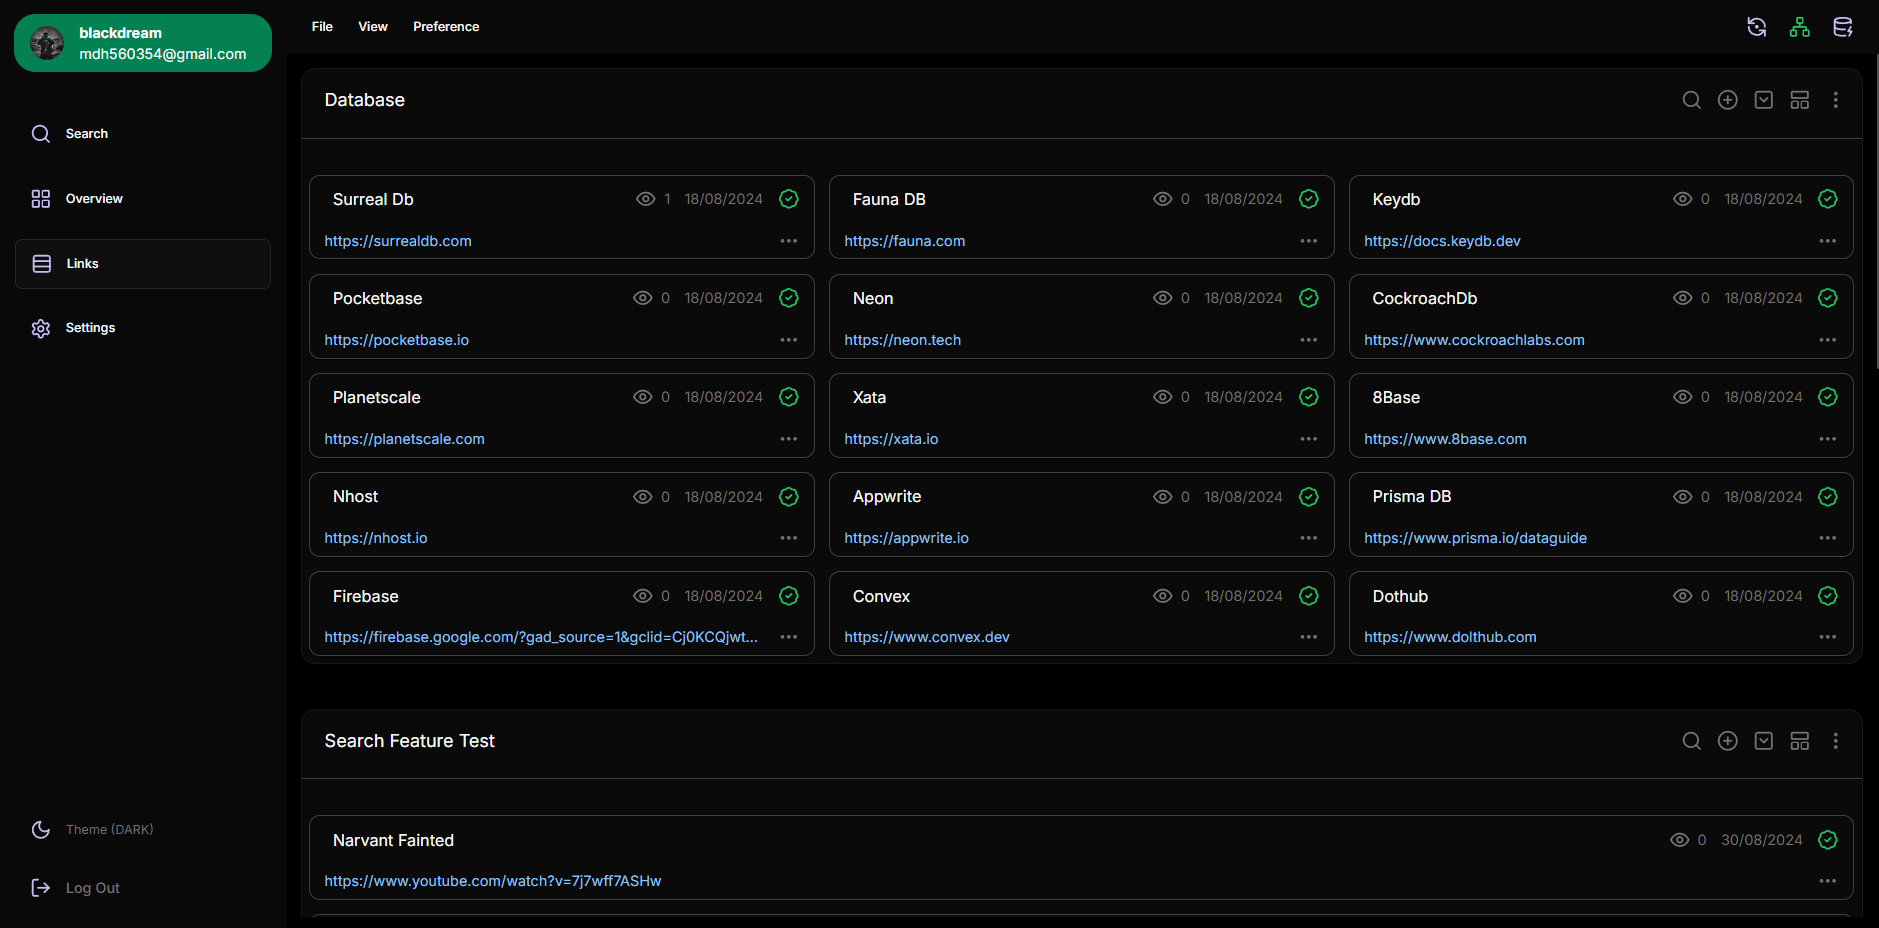Change layout view in Search Feature Test section

(1800, 741)
